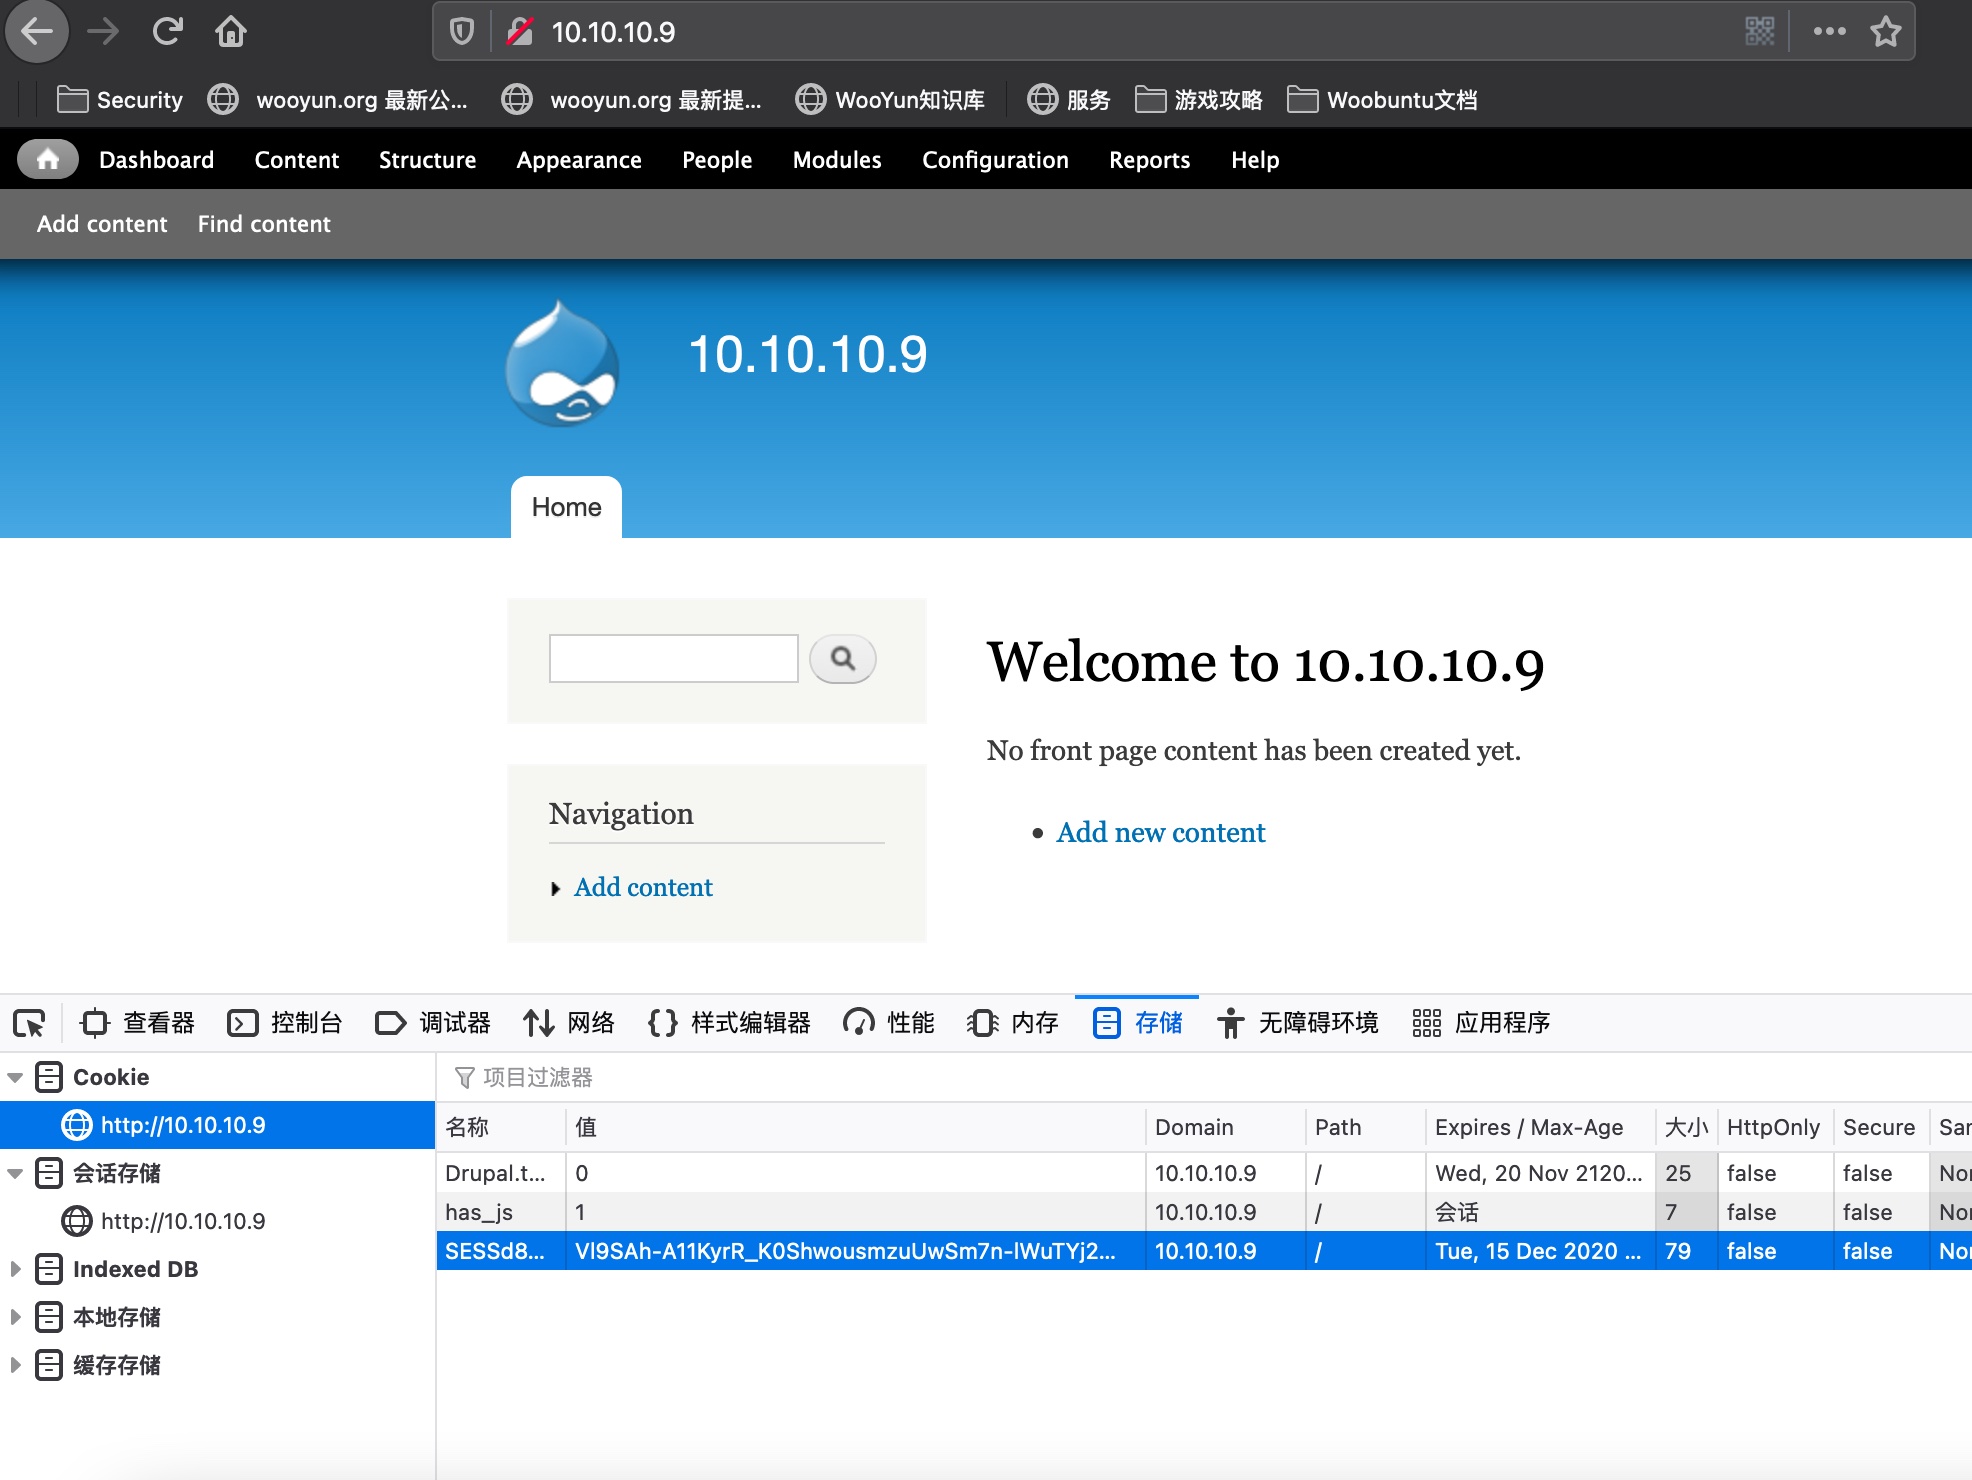Switch to the 网络 devtools tab
Viewport: 1972px width, 1480px height.
coord(569,1023)
